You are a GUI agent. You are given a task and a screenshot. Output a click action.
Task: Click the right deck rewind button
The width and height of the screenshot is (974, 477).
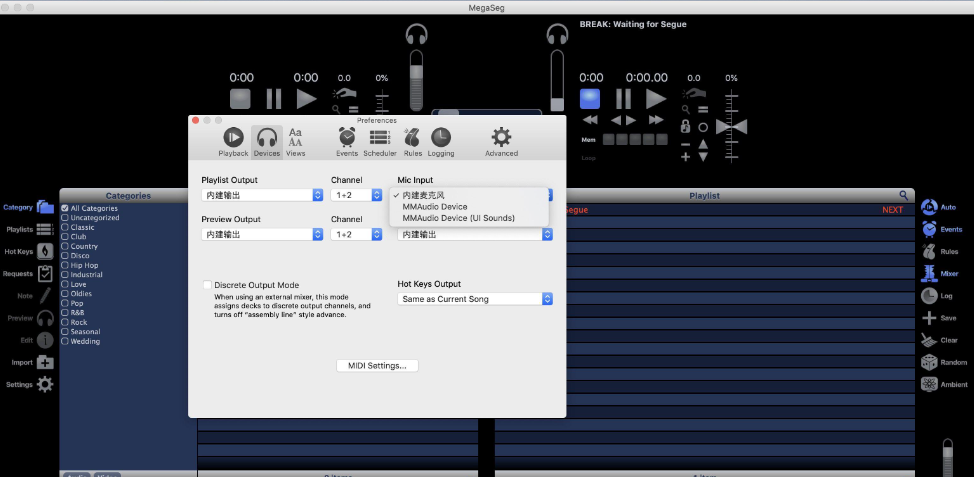pyautogui.click(x=590, y=120)
